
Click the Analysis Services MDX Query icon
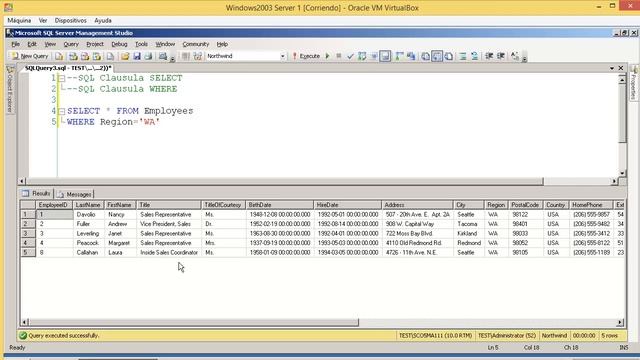pyautogui.click(x=73, y=56)
